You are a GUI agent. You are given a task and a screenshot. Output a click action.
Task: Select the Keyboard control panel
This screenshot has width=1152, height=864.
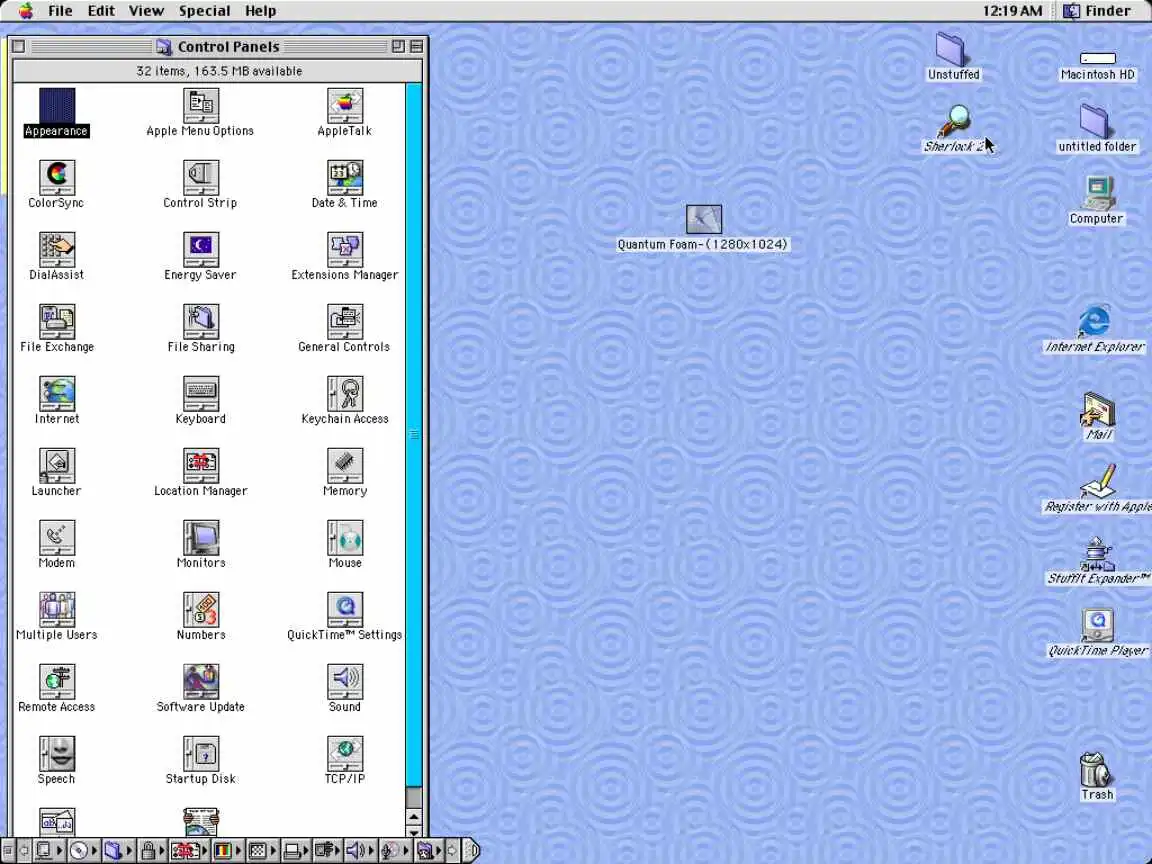201,394
